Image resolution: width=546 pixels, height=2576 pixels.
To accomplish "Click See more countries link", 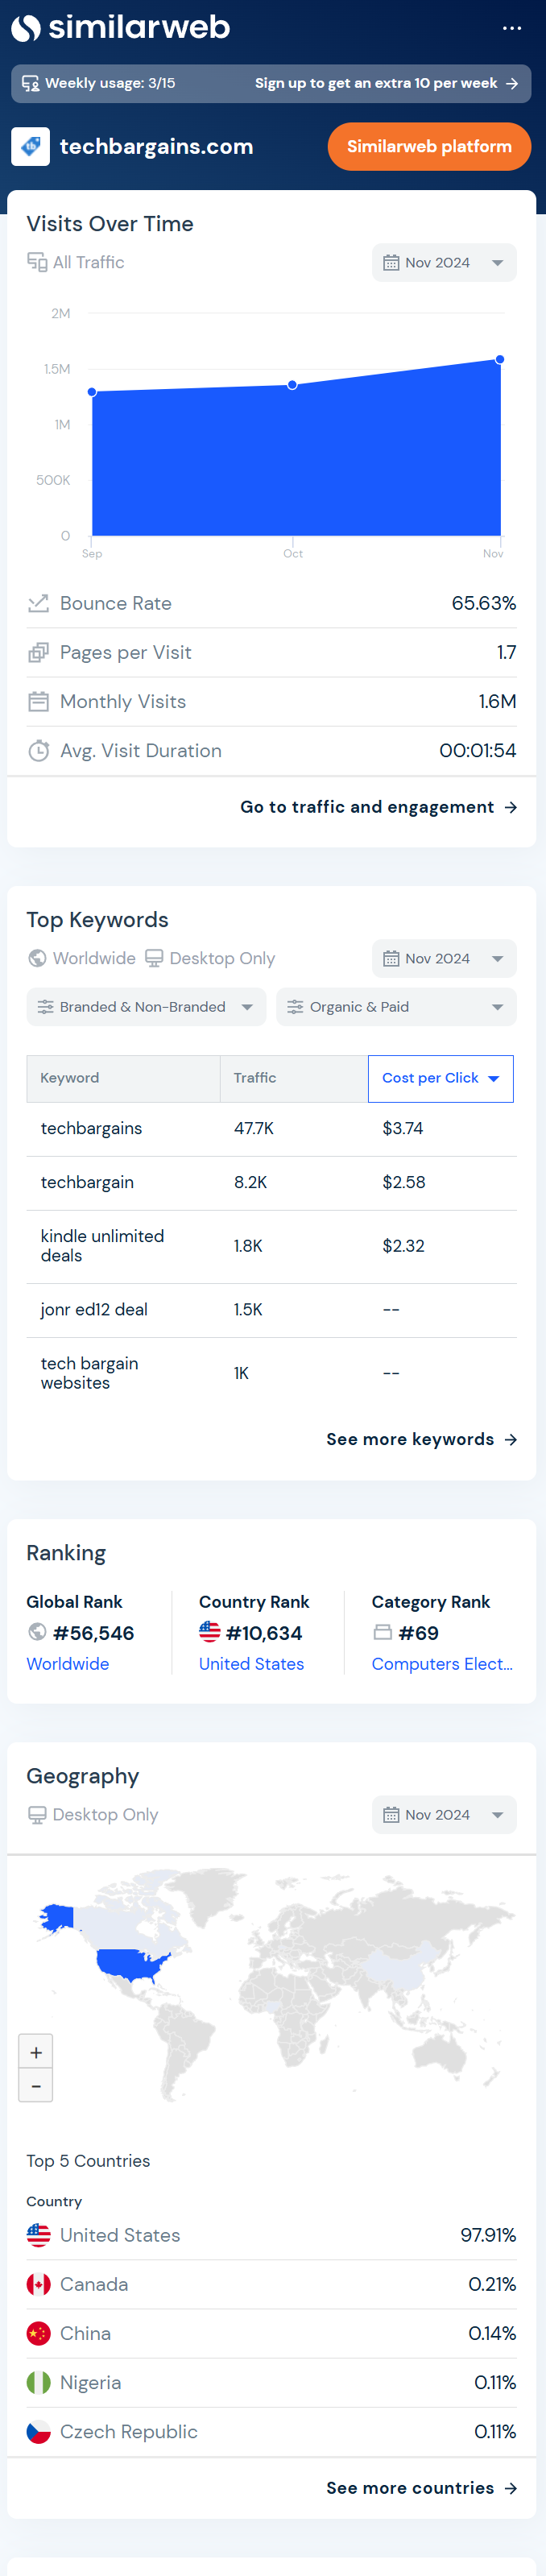I will pyautogui.click(x=421, y=2488).
